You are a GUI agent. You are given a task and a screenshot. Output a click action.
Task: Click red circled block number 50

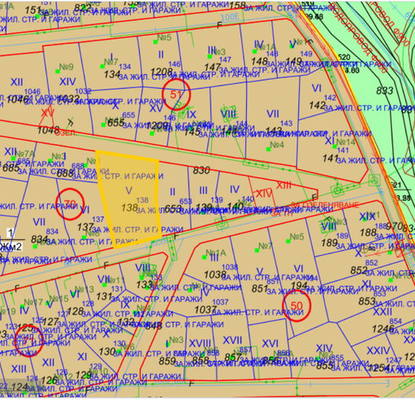tap(296, 305)
